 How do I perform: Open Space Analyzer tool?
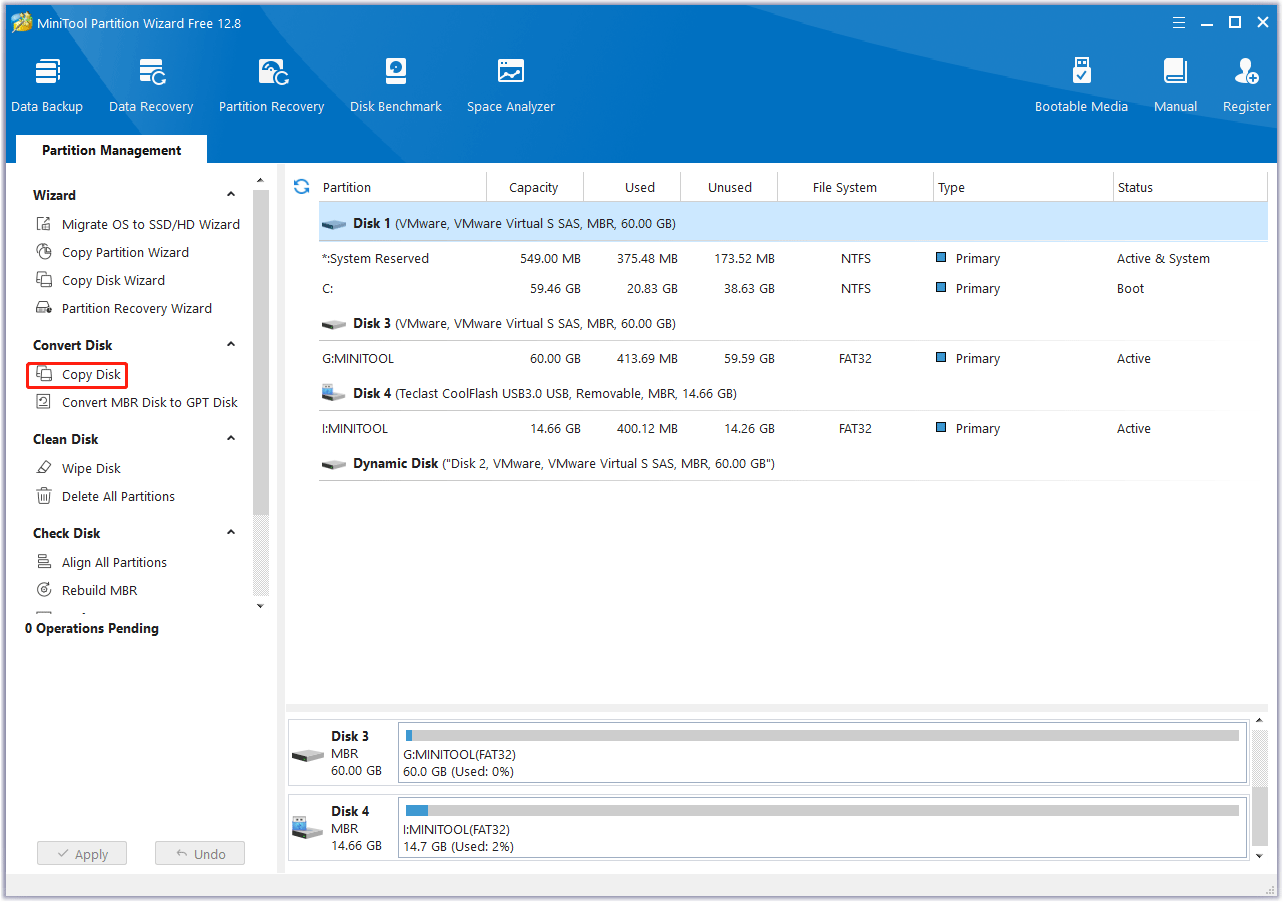coord(511,86)
